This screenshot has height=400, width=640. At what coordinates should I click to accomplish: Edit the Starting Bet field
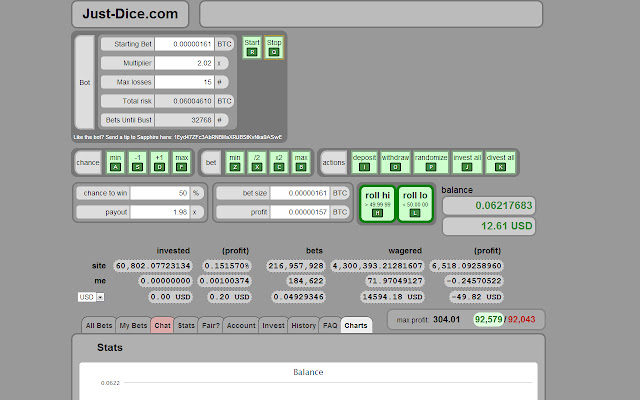184,44
